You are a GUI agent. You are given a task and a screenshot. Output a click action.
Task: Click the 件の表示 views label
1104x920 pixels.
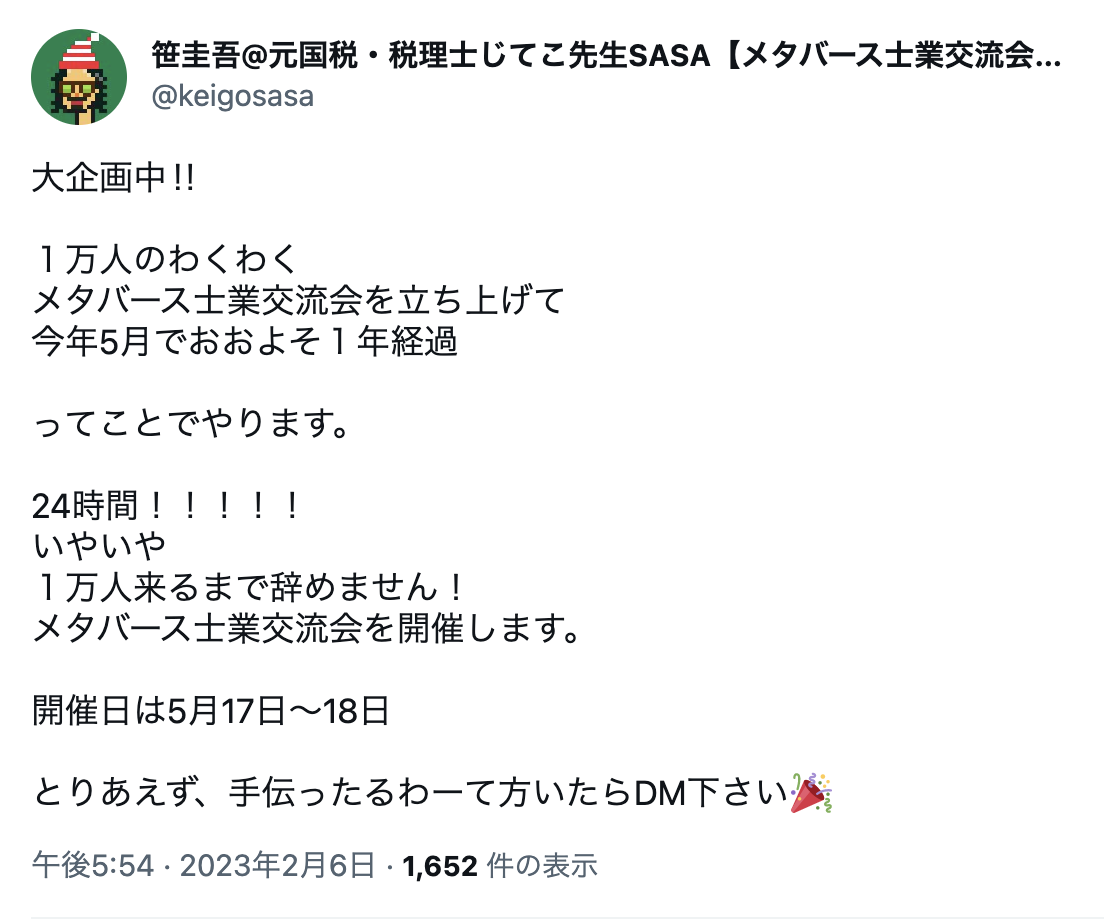(541, 865)
